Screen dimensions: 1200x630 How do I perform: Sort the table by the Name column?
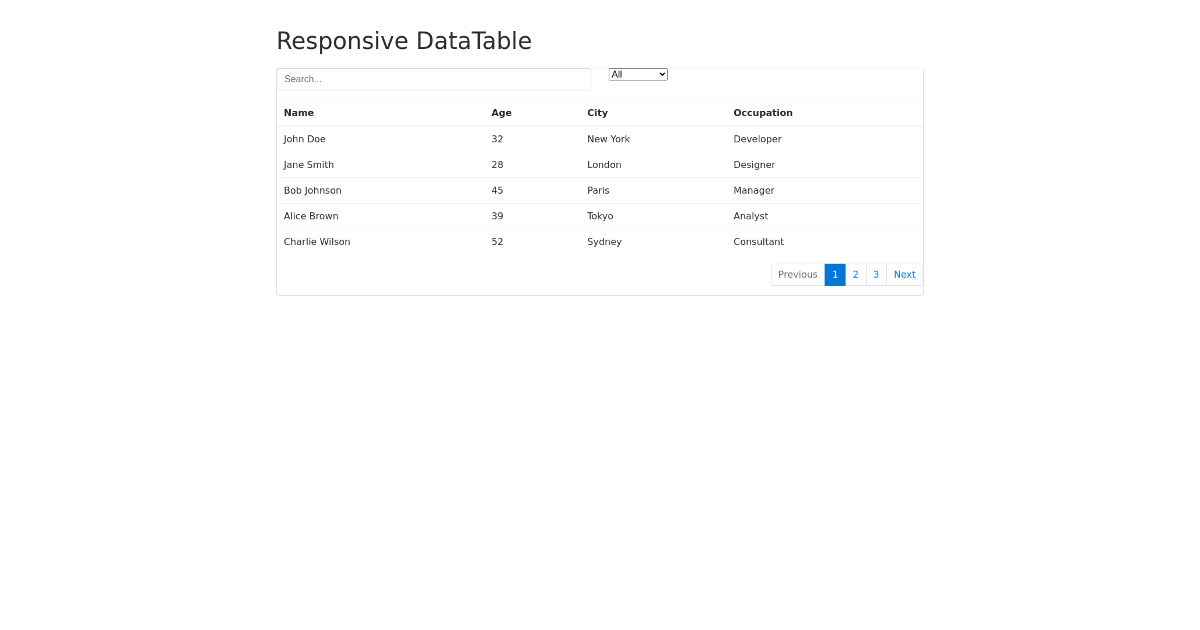pos(299,112)
